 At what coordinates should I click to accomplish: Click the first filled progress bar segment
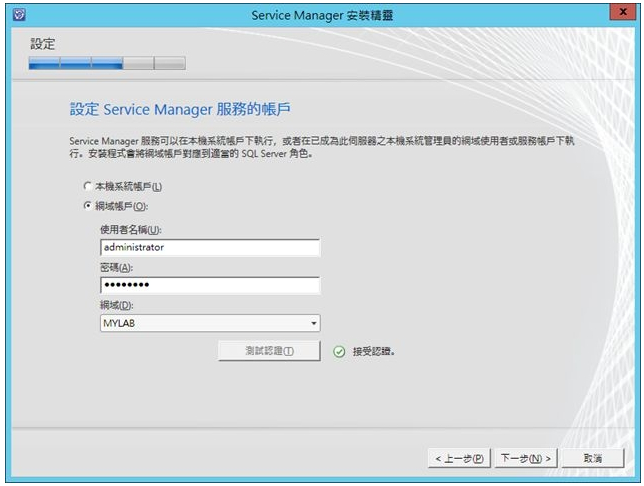point(44,63)
